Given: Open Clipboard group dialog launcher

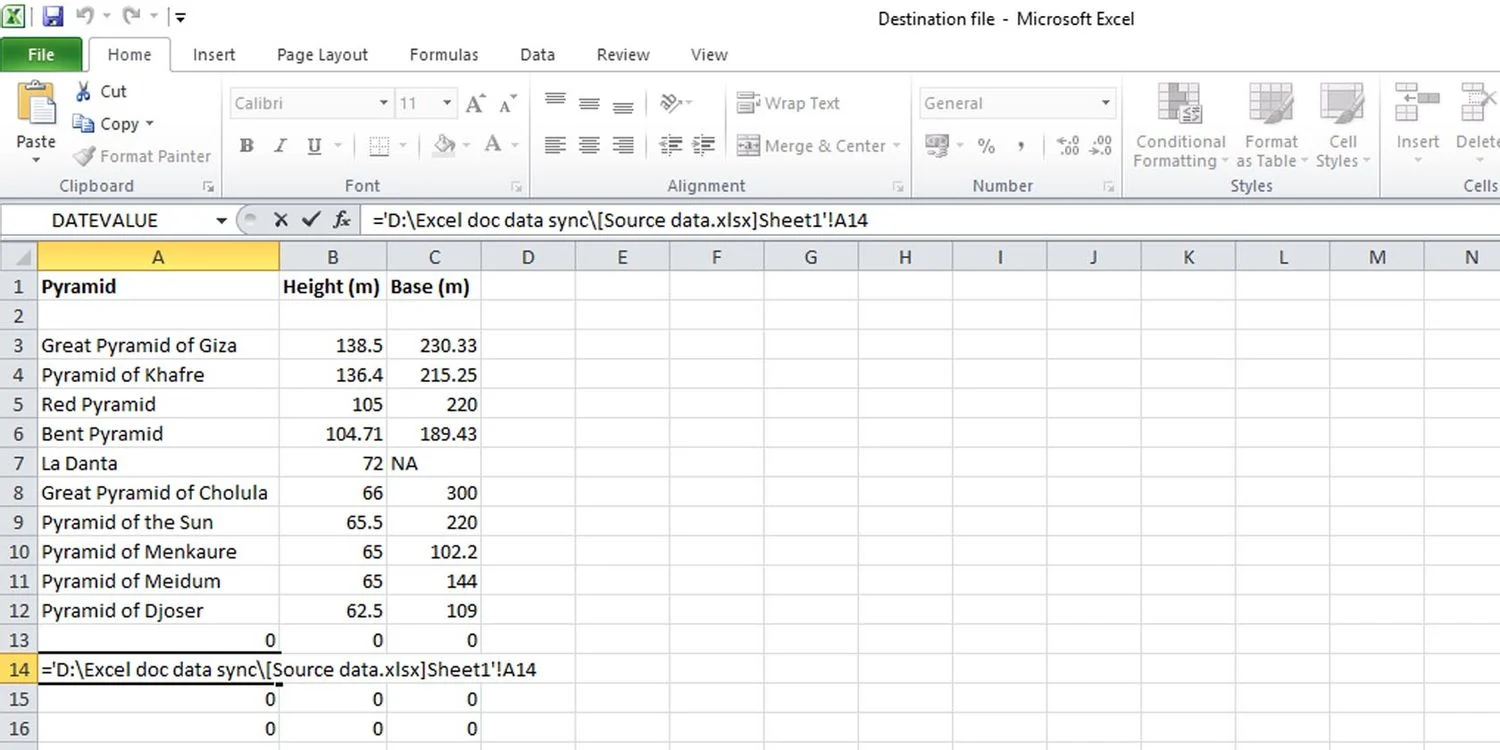Looking at the screenshot, I should pyautogui.click(x=208, y=186).
